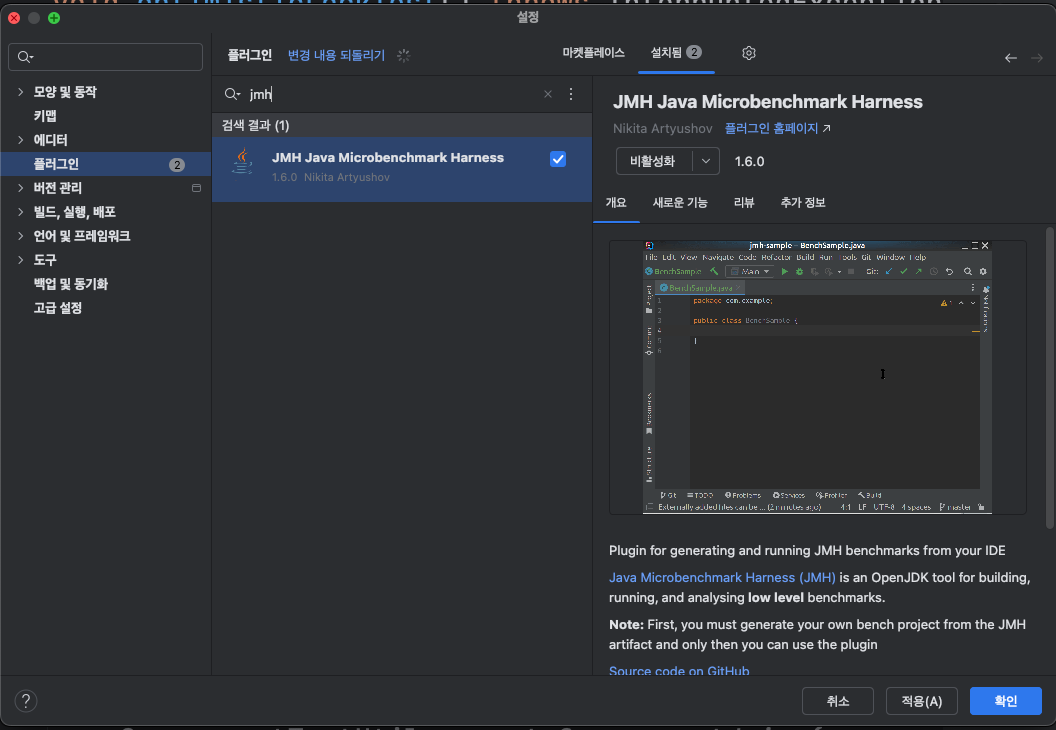Click the 설정 window title
This screenshot has height=730, width=1056.
[x=528, y=17]
